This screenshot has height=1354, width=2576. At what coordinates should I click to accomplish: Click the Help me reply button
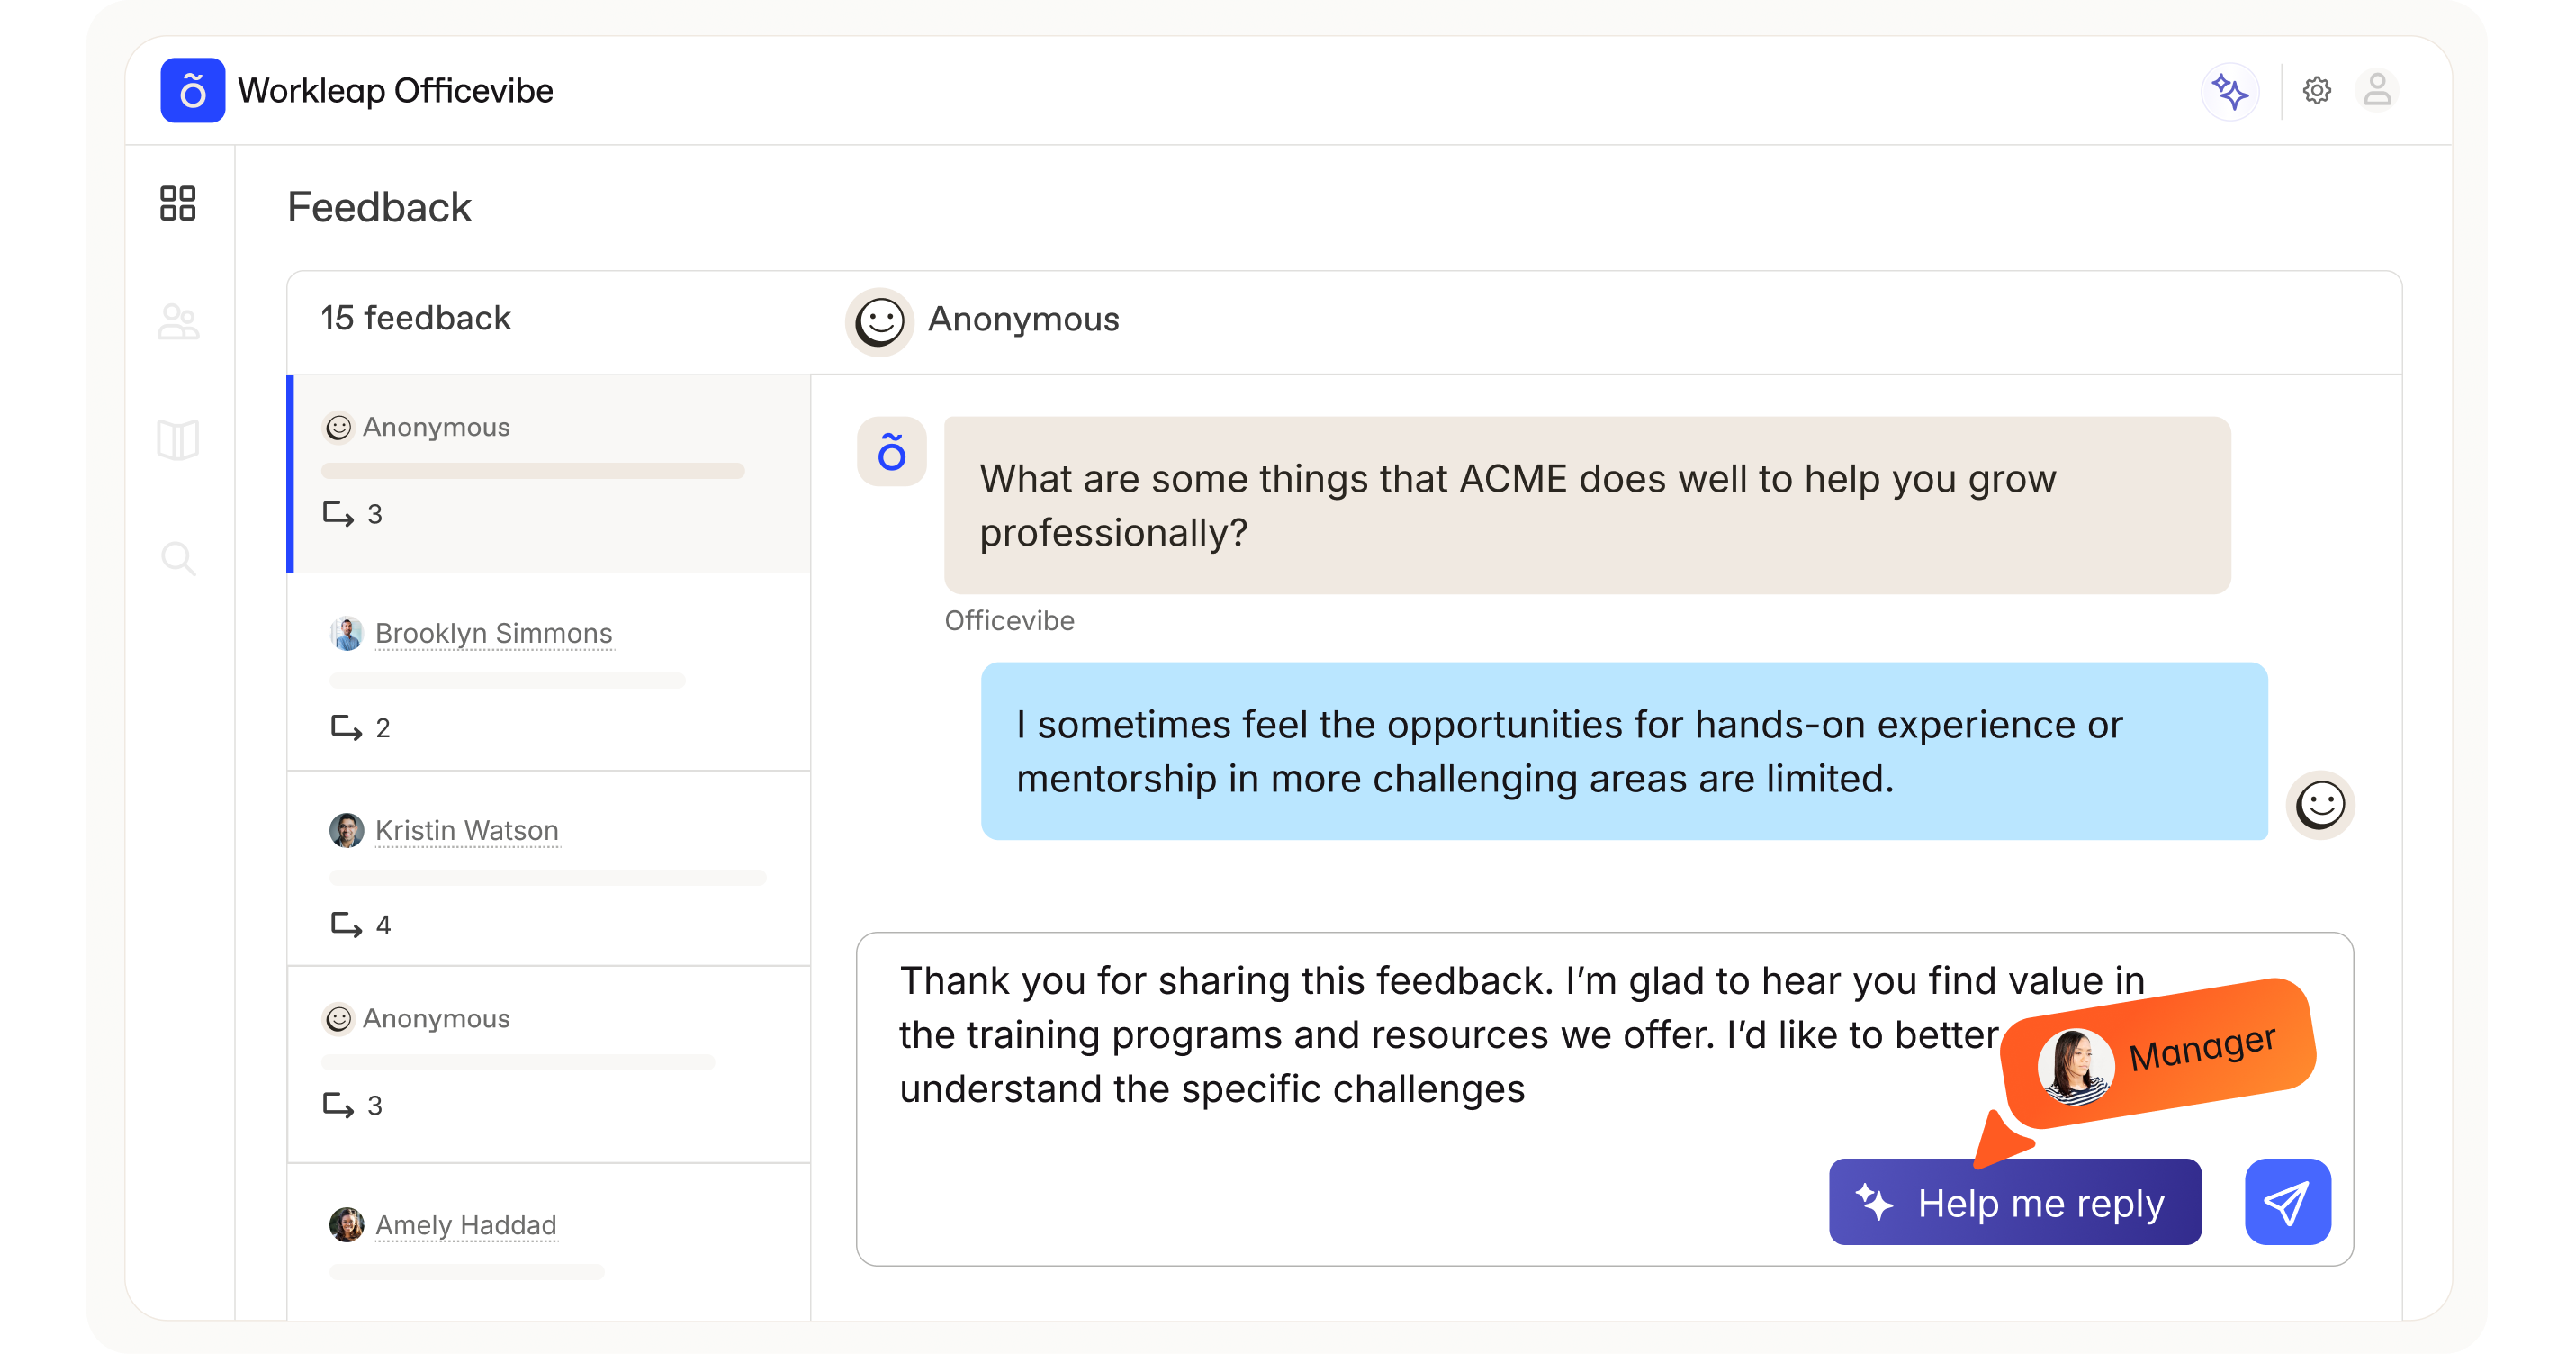pyautogui.click(x=2014, y=1202)
